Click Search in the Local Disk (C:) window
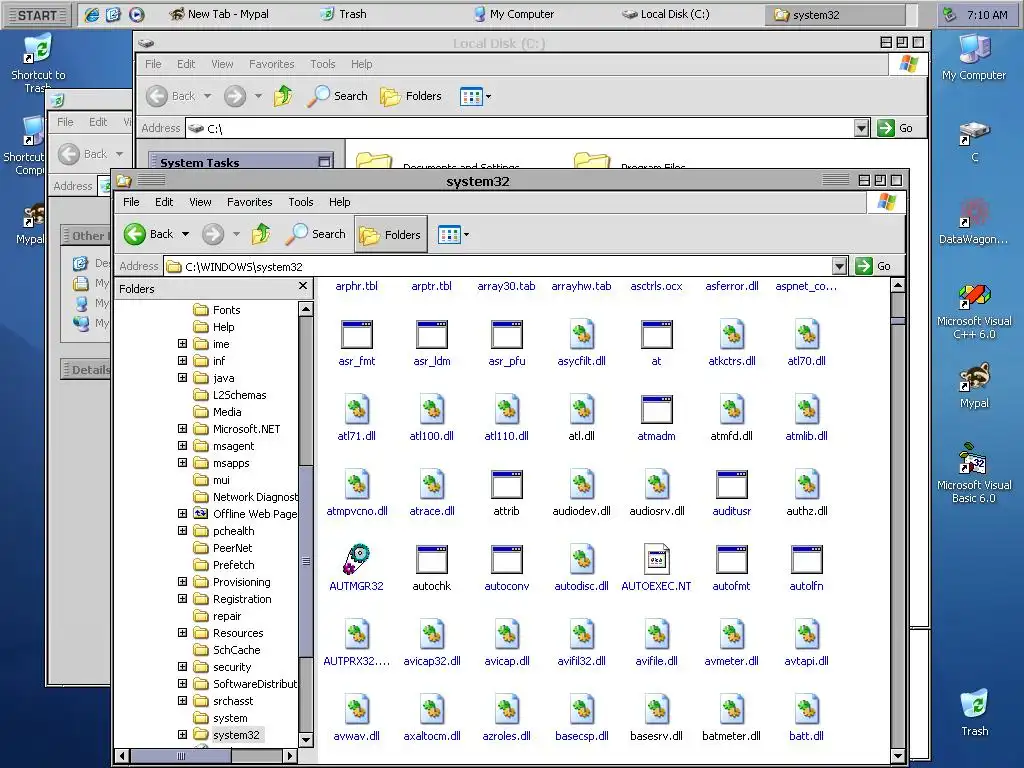The width and height of the screenshot is (1024, 768). click(338, 96)
